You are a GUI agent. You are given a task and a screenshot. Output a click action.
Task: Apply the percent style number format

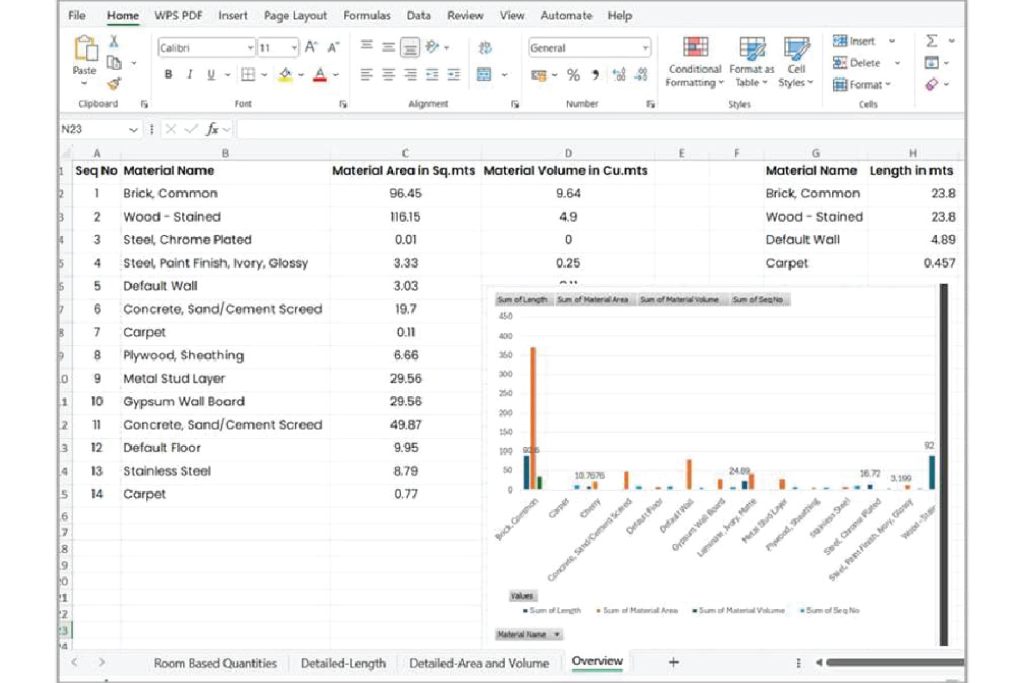point(573,75)
